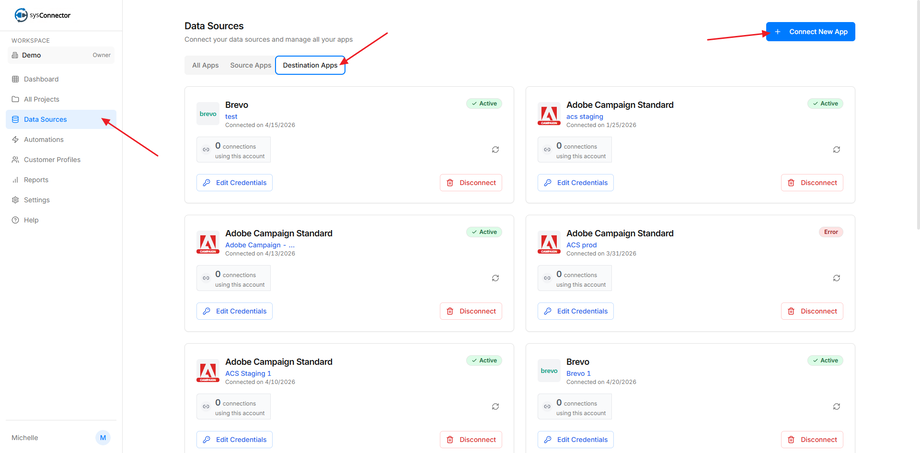Go to Automations page

[61, 140]
